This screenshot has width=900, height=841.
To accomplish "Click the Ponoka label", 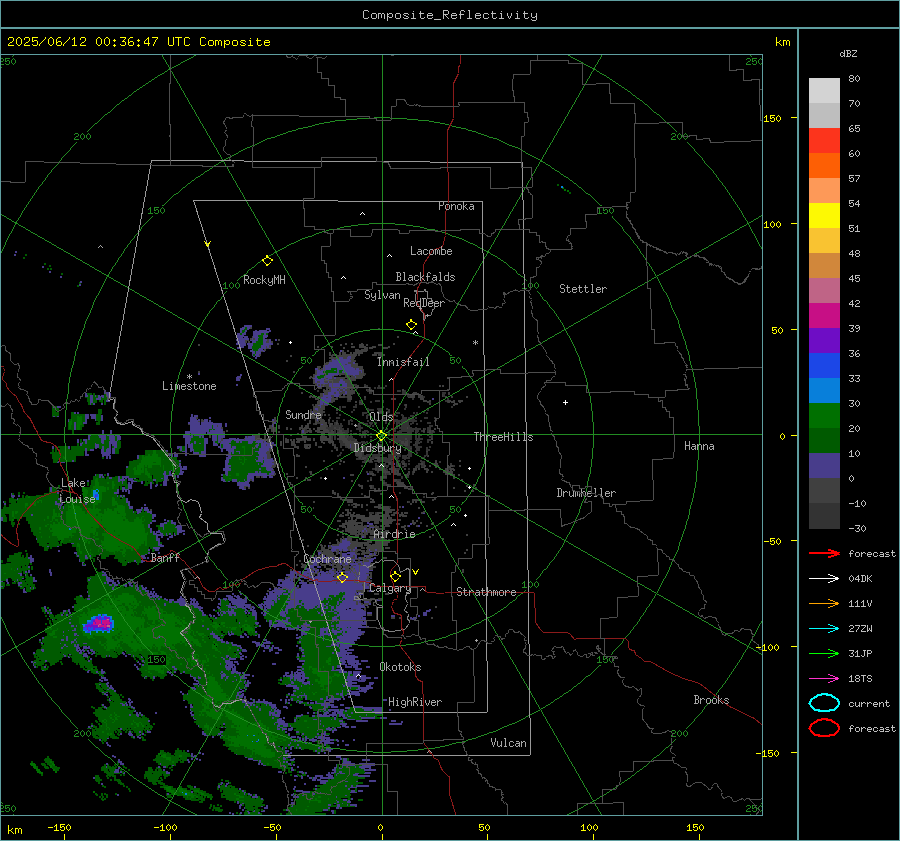I will pyautogui.click(x=456, y=206).
